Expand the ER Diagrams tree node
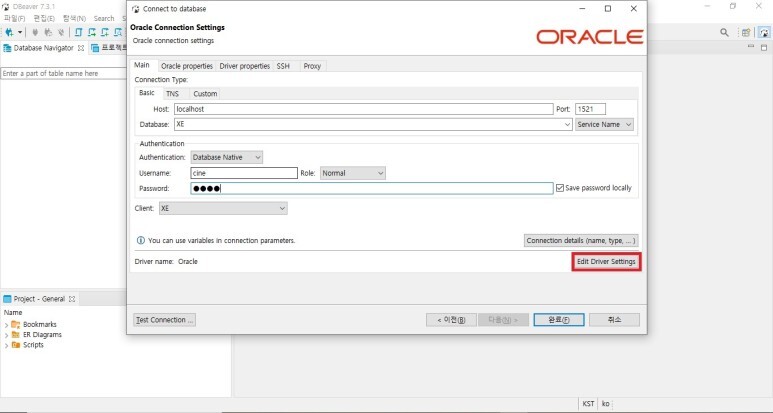 6,335
